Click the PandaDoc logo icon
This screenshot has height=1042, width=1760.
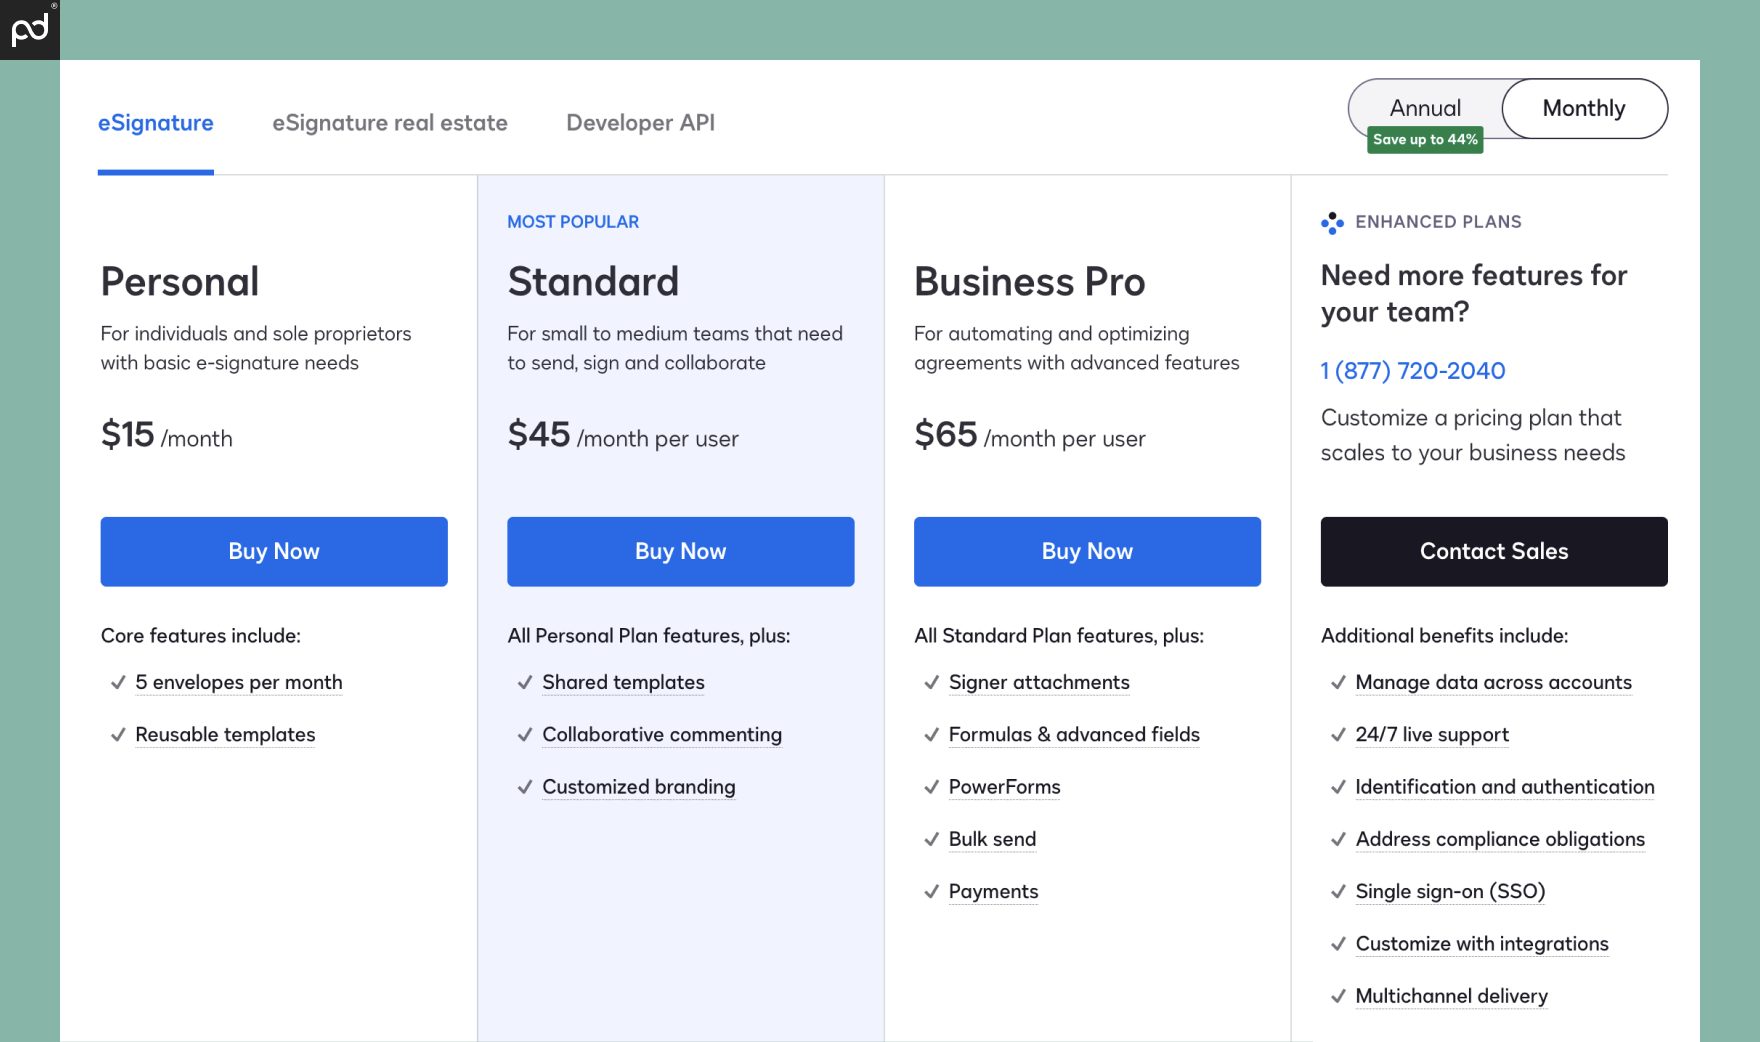click(28, 28)
